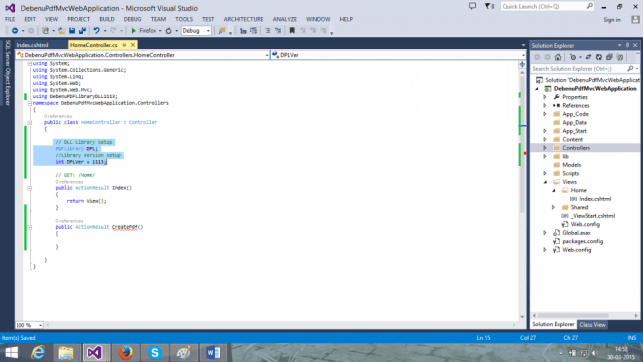This screenshot has height=362, width=643.
Task: Click Sign in link
Action: pos(612,20)
